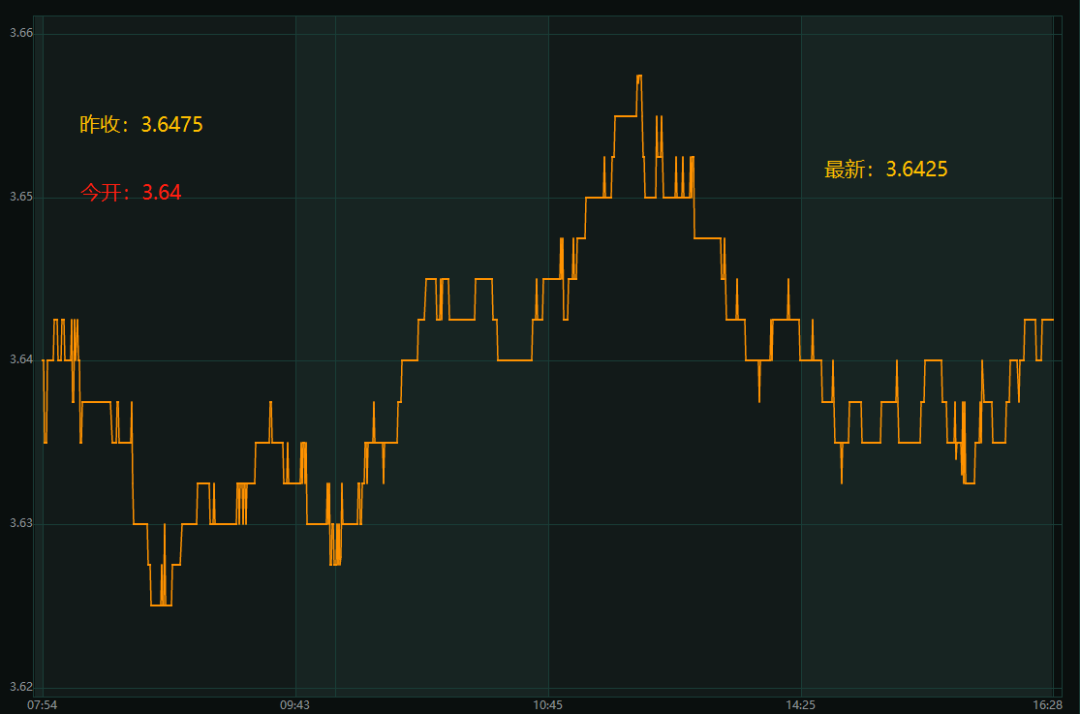Viewport: 1080px width, 714px height.
Task: Click the leftmost starting point of the price line
Action: 43,360
